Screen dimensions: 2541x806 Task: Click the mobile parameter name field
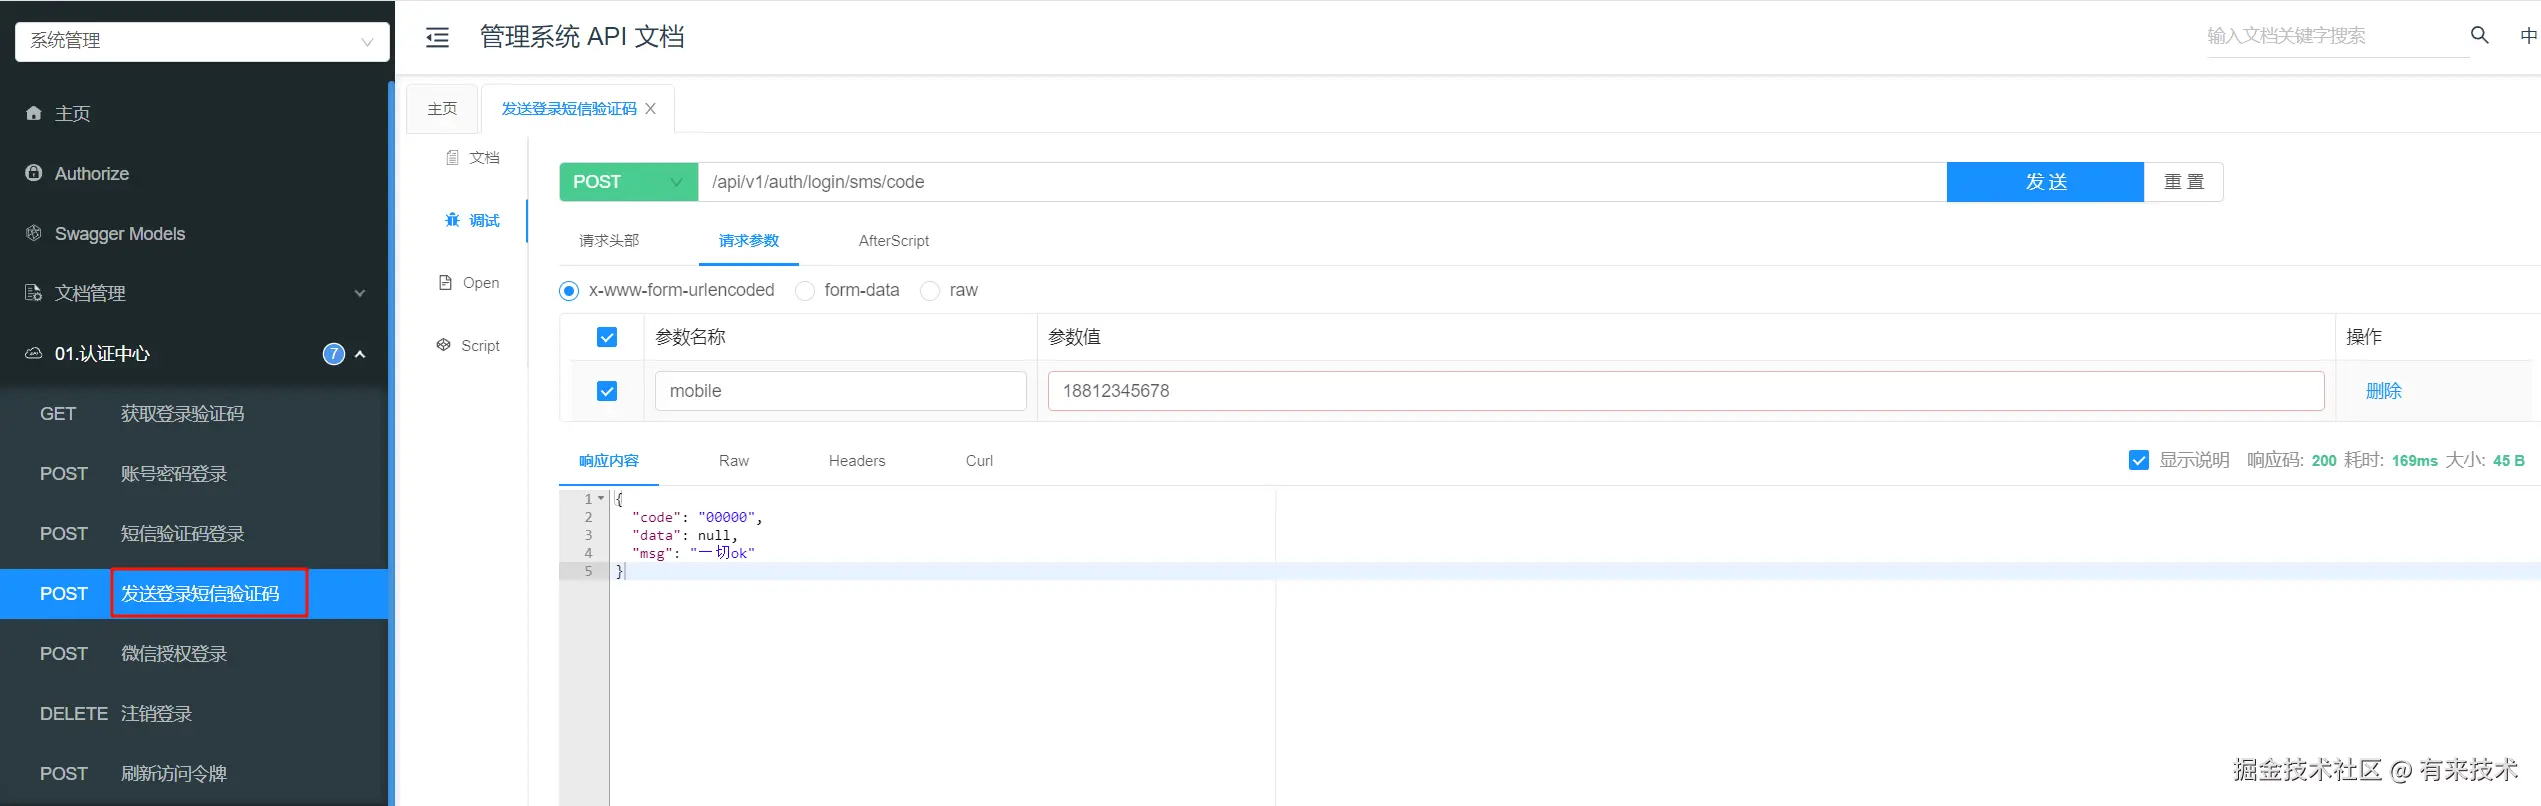(x=841, y=391)
